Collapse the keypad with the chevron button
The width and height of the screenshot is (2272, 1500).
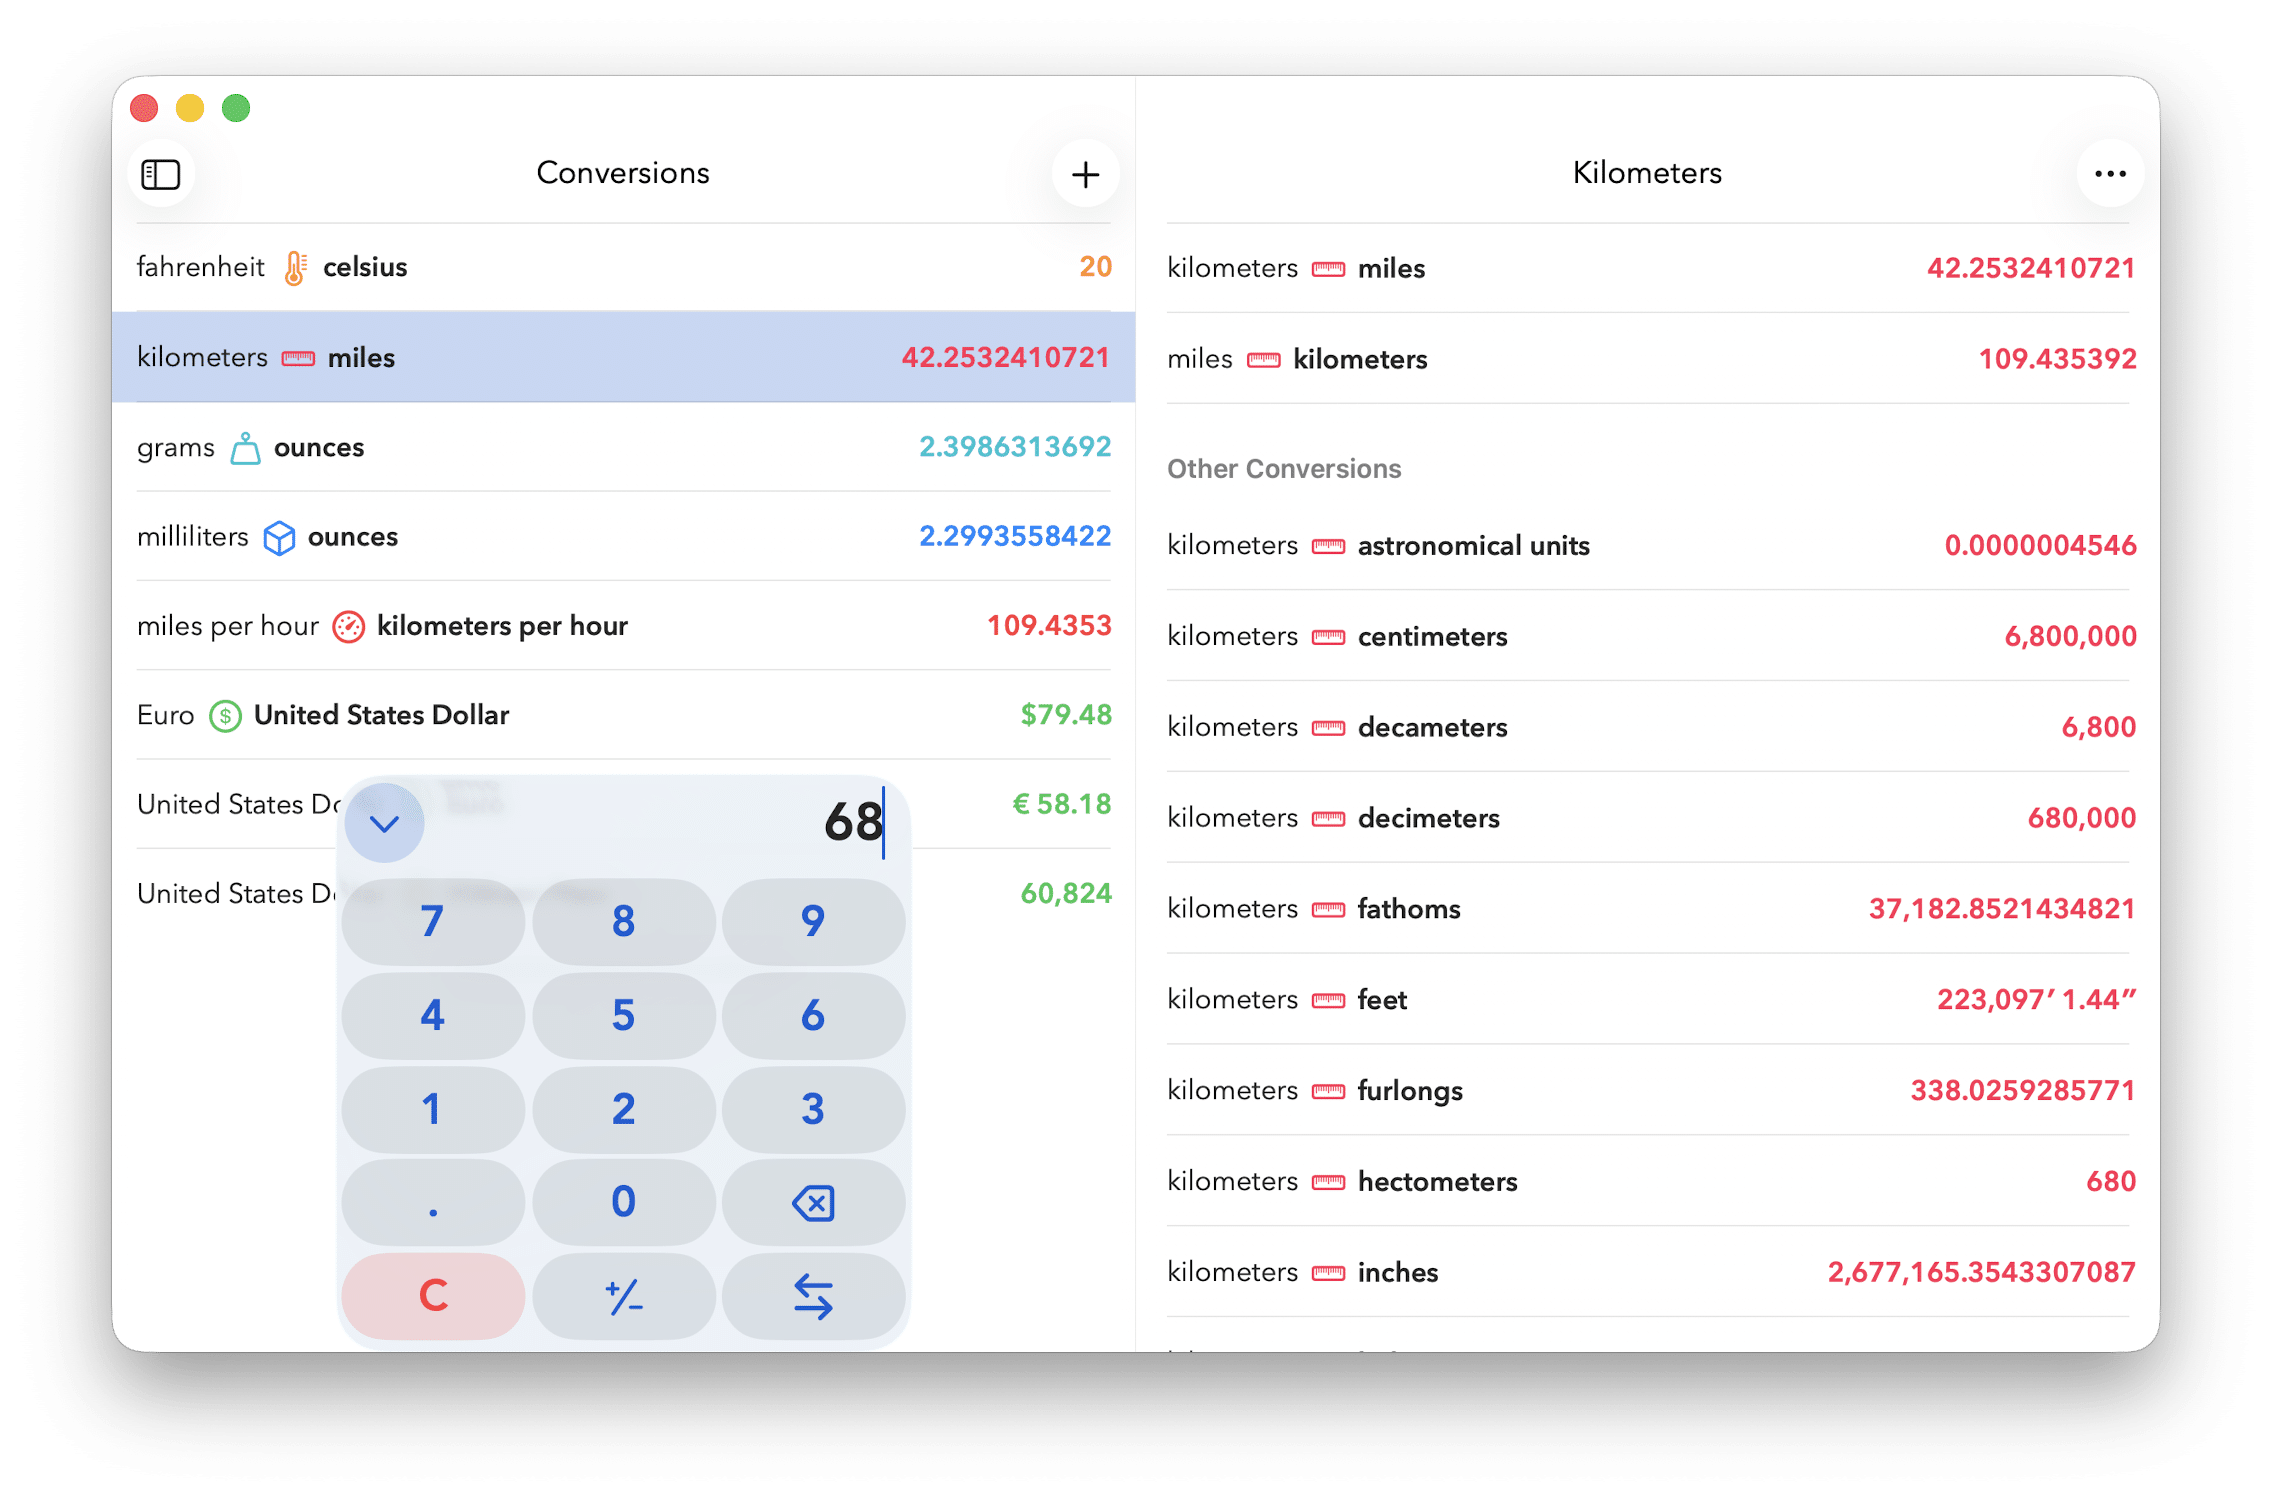pyautogui.click(x=385, y=823)
